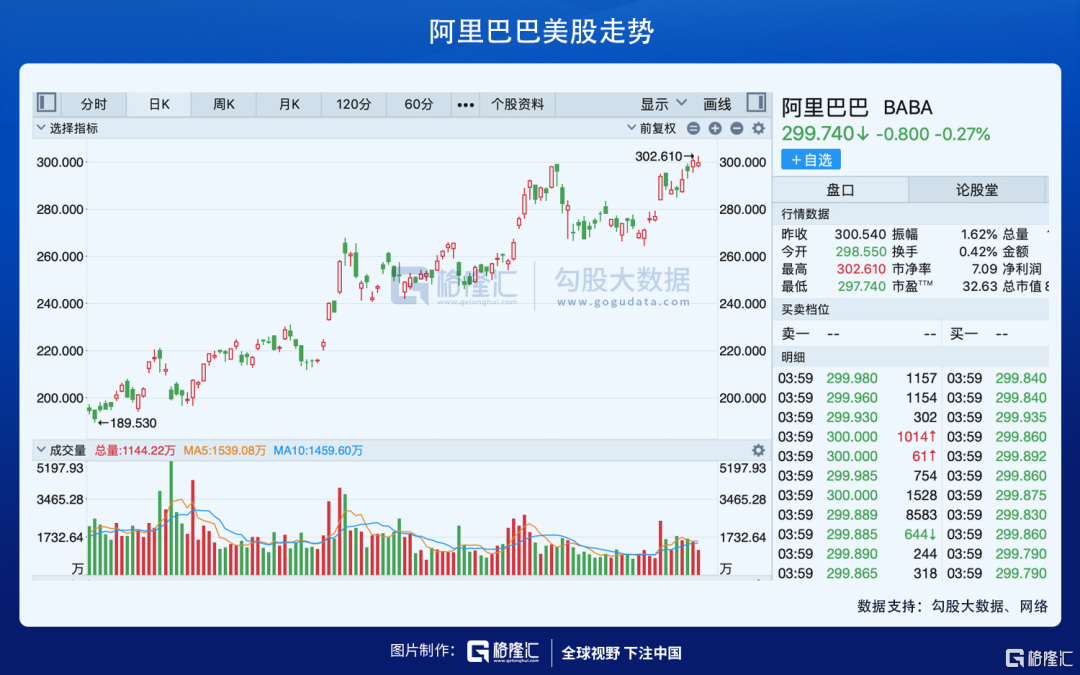Screen dimensions: 1080x675
Task: Click the latest candlestick near 300
Action: coord(698,162)
